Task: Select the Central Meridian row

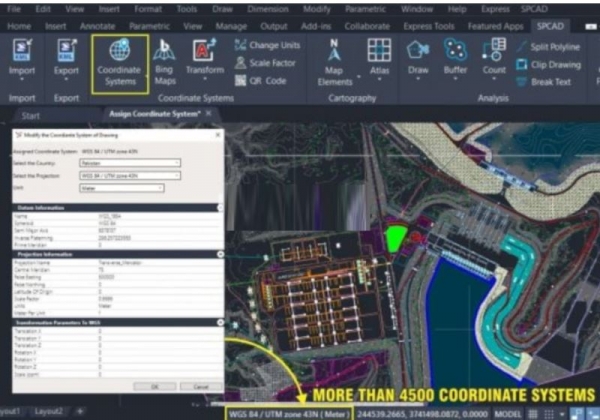Action: click(x=117, y=270)
